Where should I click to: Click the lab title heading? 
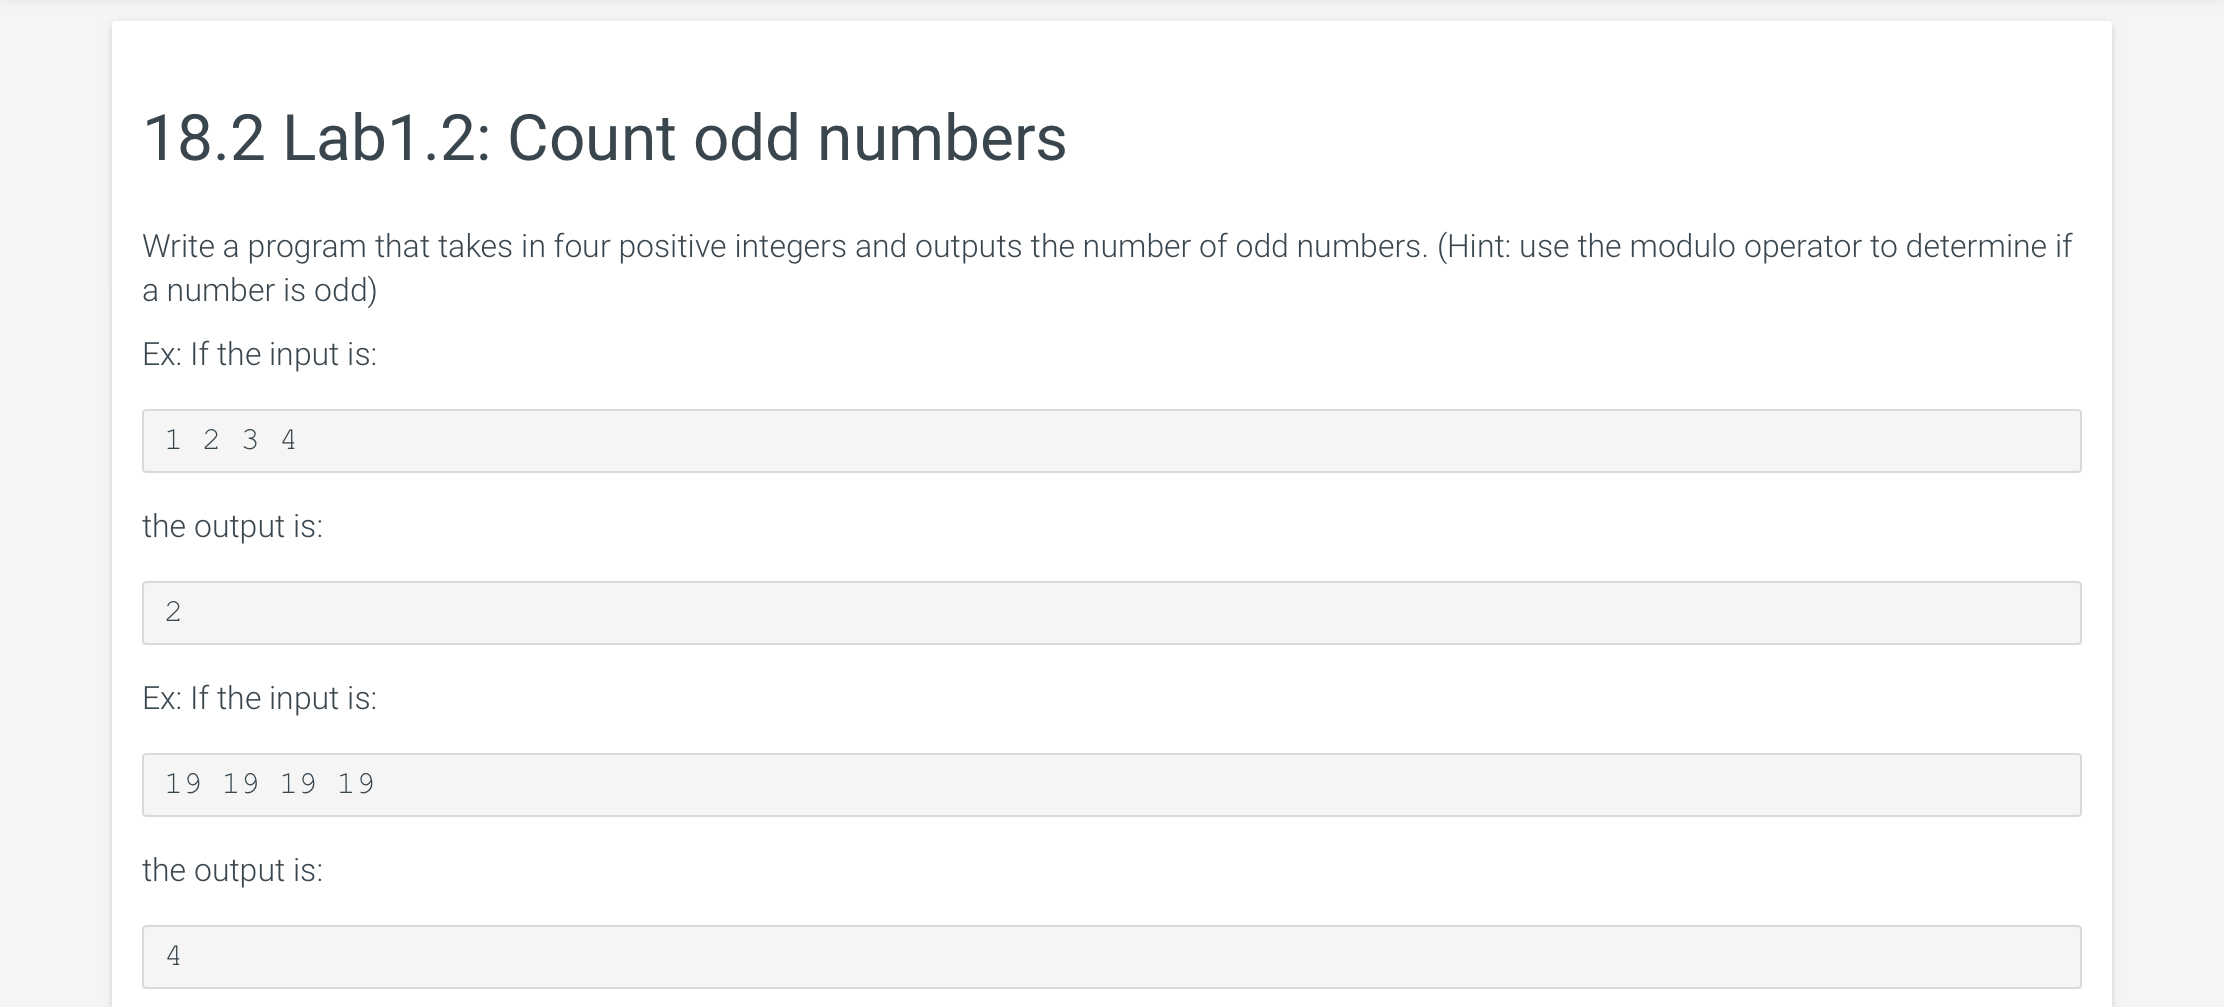click(605, 138)
